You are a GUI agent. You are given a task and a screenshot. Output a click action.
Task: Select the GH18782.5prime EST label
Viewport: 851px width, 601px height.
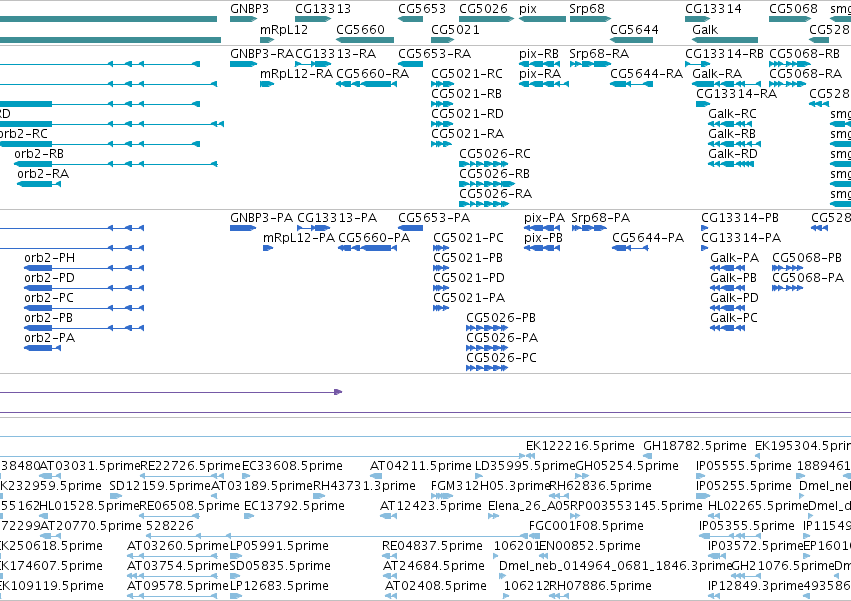[x=695, y=446]
